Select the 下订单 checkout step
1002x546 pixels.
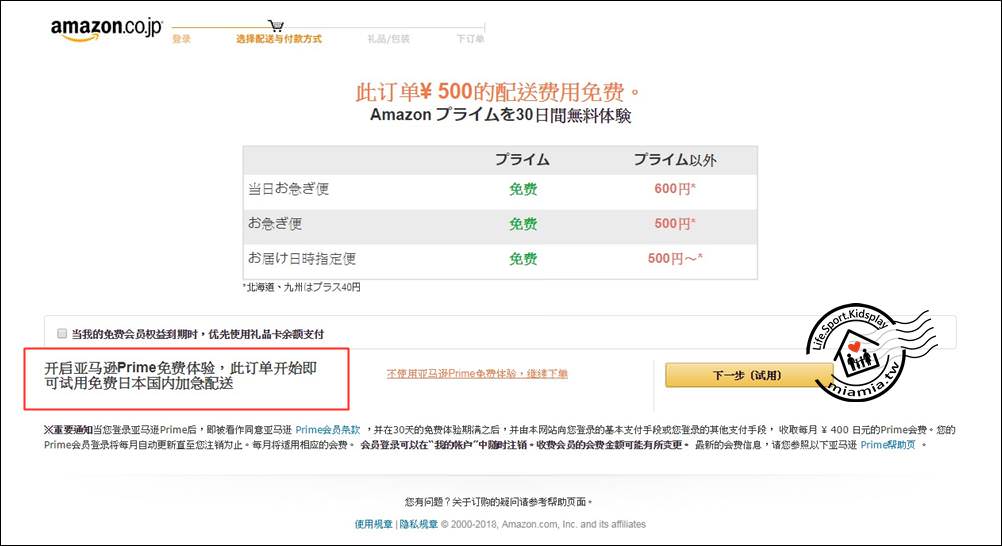click(469, 40)
